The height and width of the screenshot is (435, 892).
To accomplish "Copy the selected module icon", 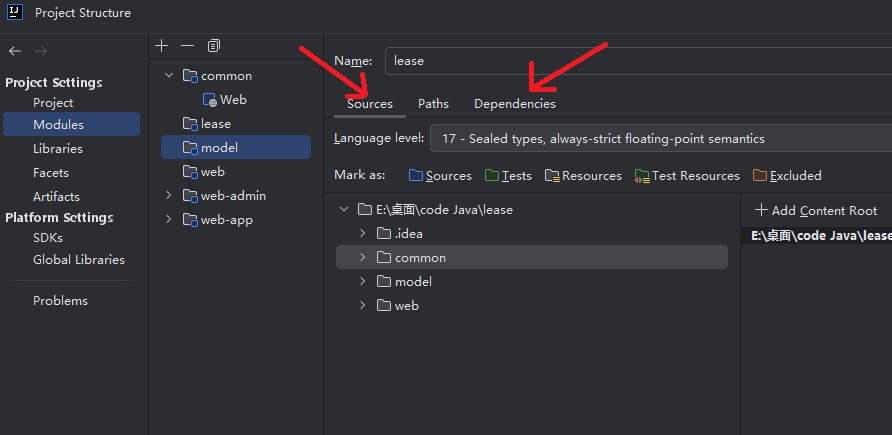I will [214, 45].
